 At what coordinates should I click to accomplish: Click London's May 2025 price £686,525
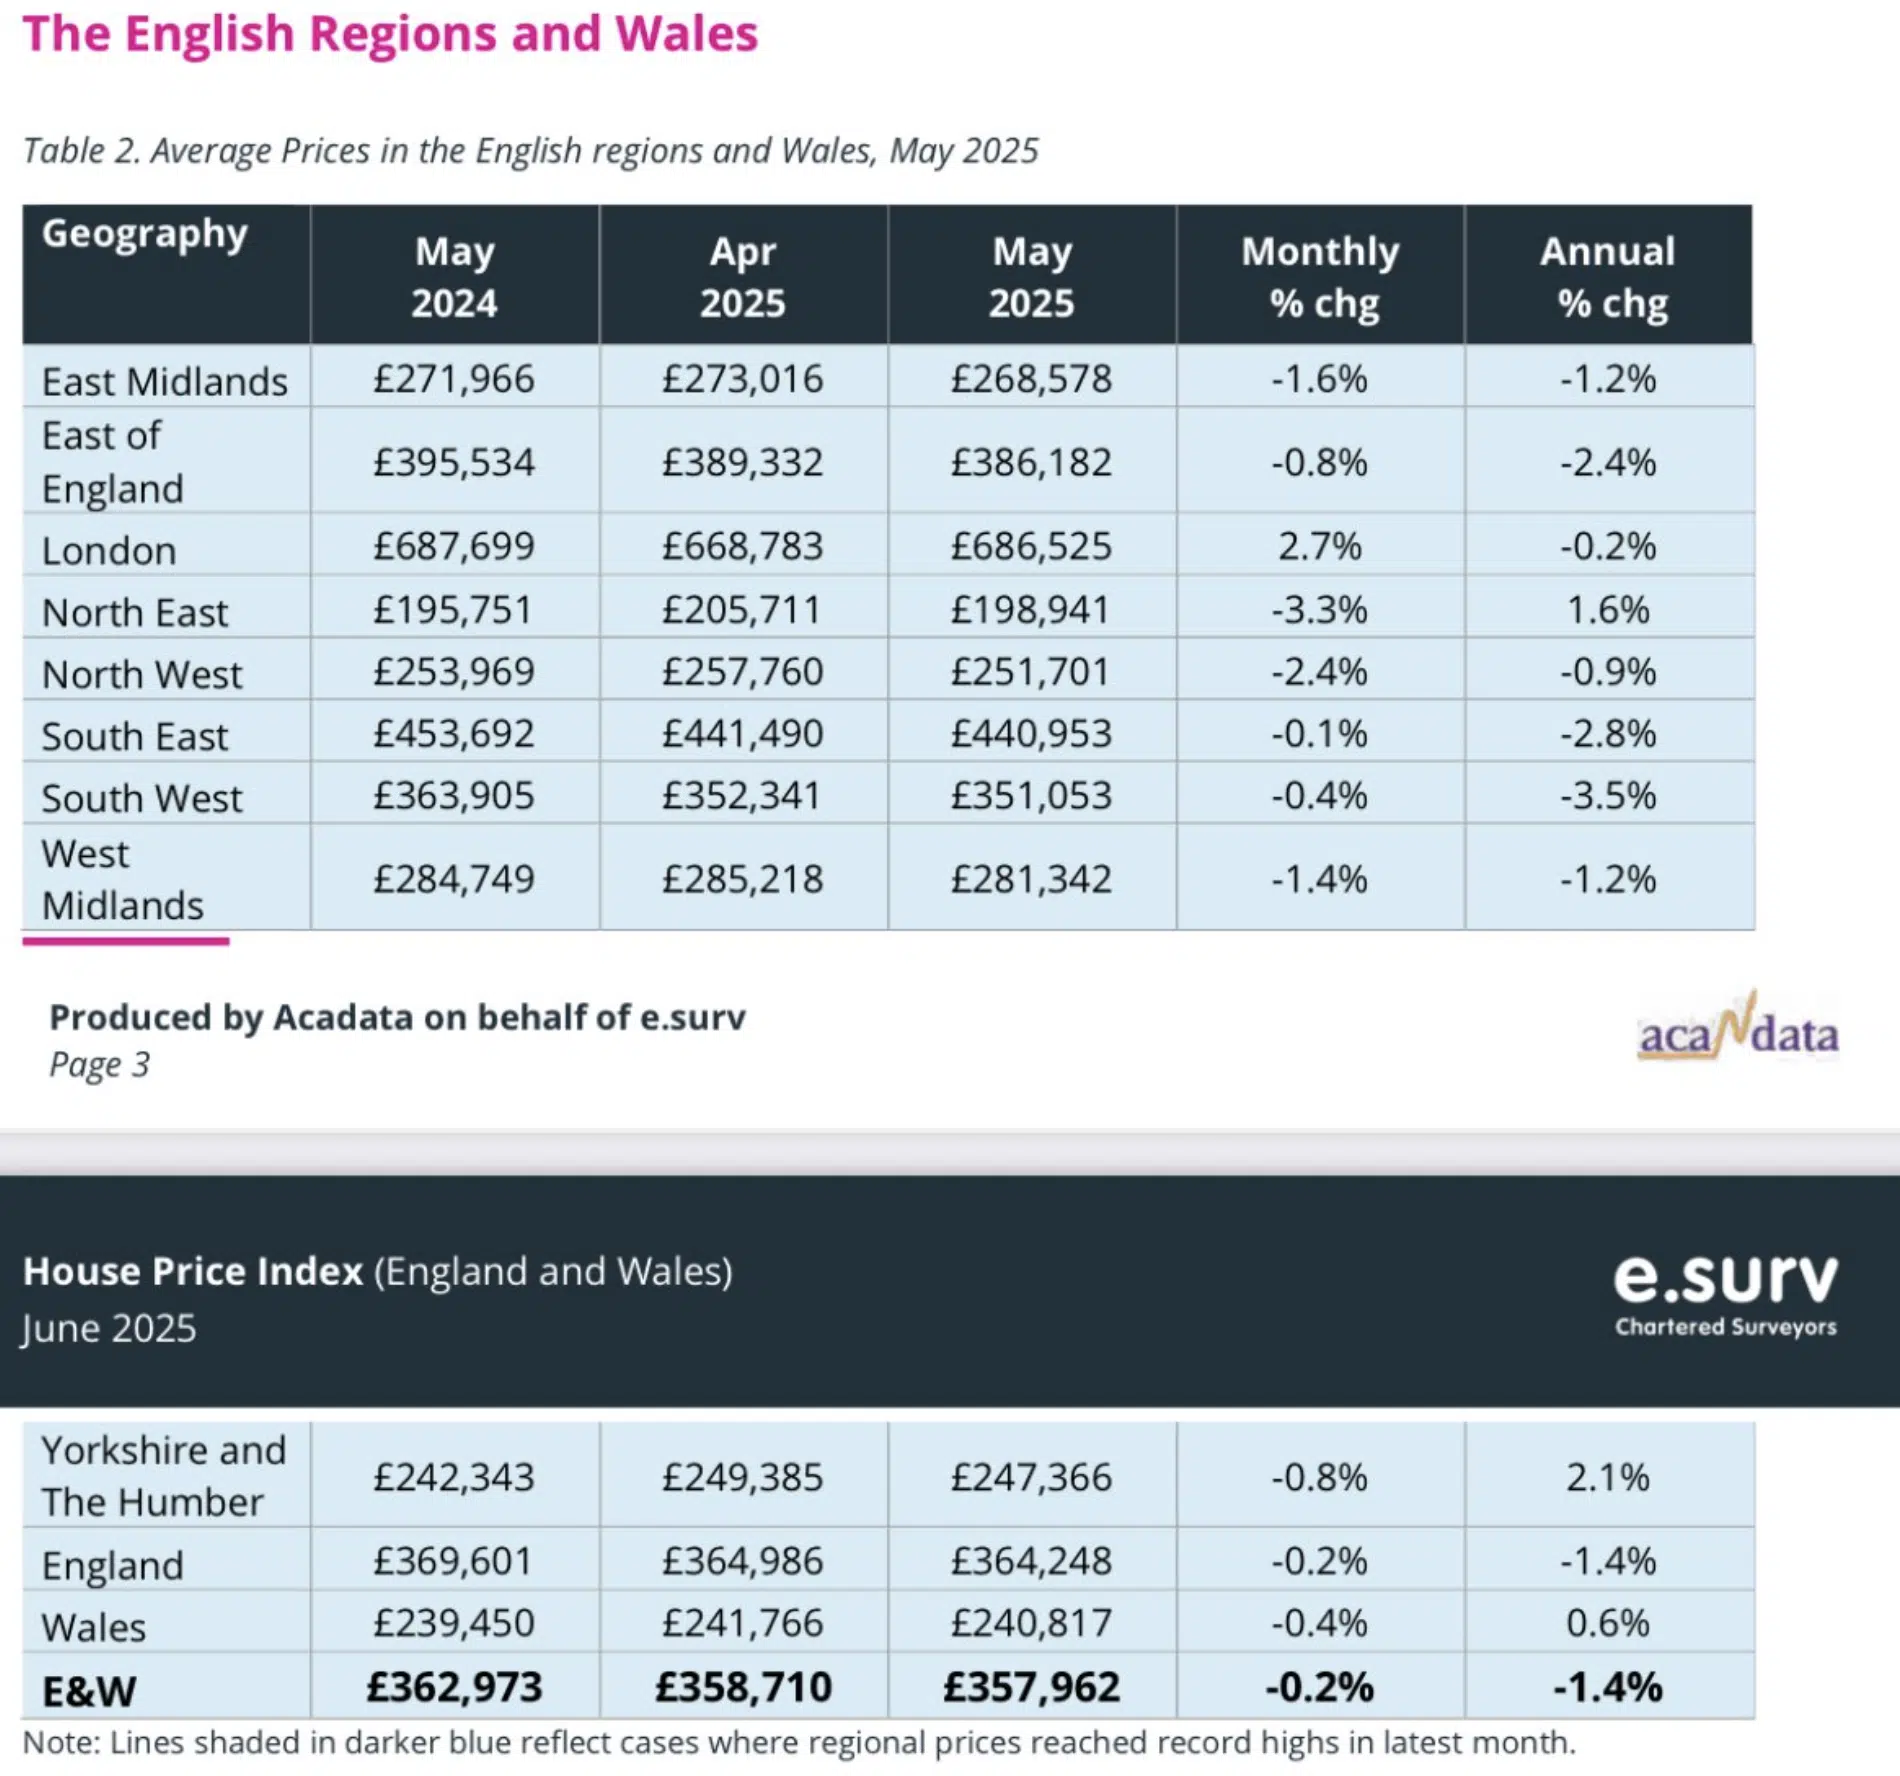[1031, 546]
